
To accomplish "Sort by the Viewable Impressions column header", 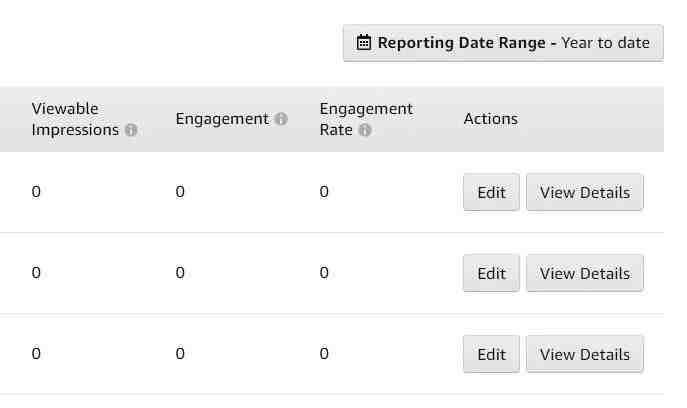I will tap(75, 119).
